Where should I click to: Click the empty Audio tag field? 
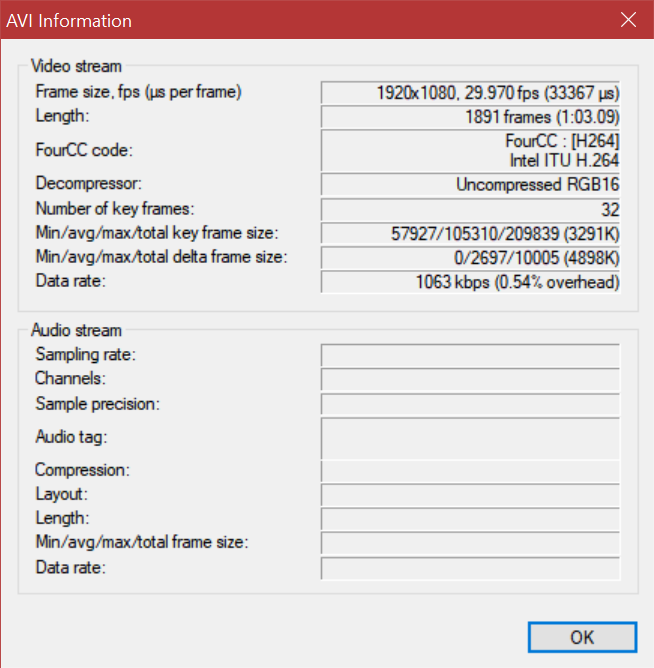point(470,438)
